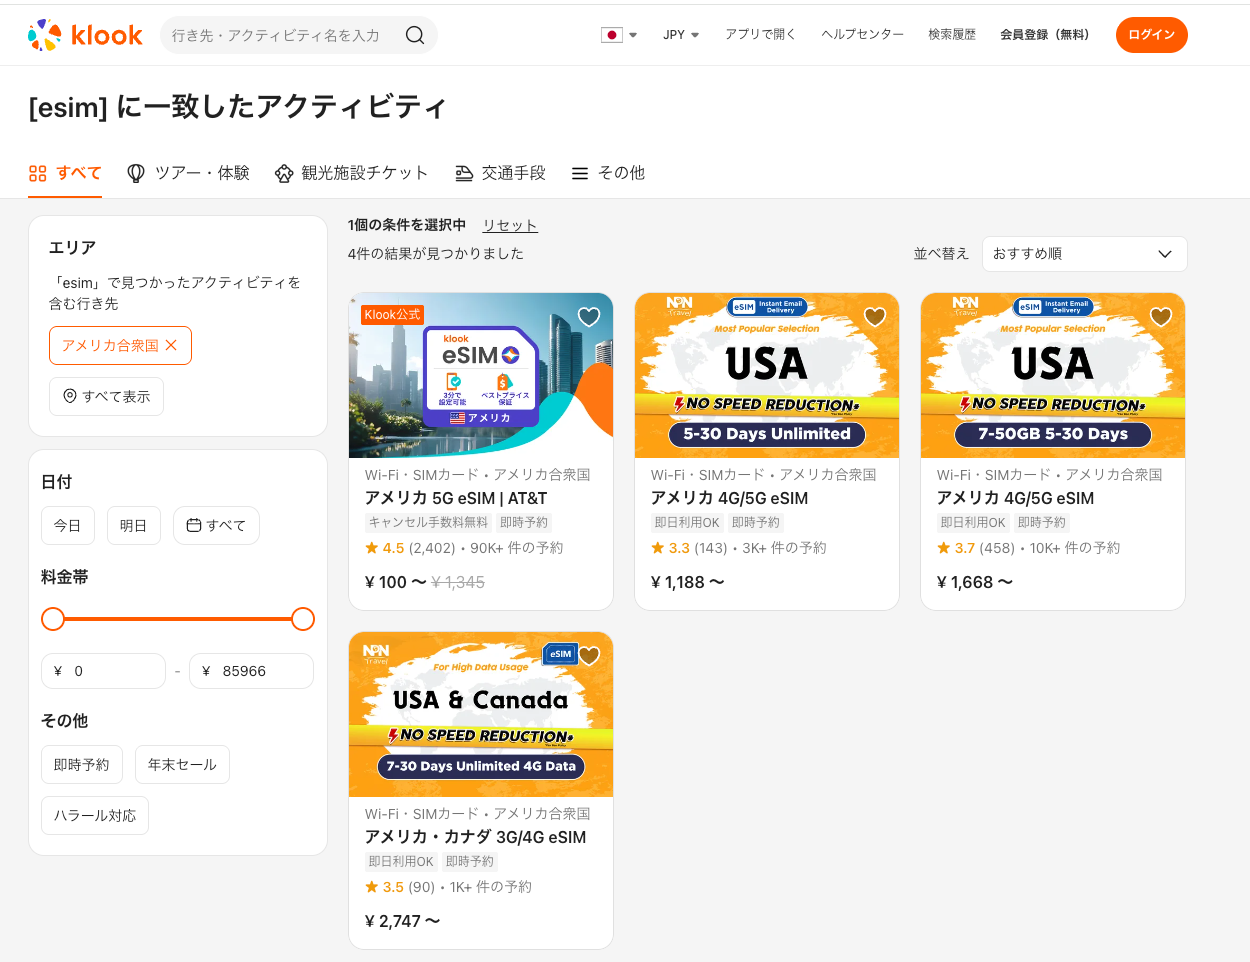Open the Klook eSIM AT&T thumbnail
This screenshot has height=962, width=1250.
pyautogui.click(x=481, y=375)
